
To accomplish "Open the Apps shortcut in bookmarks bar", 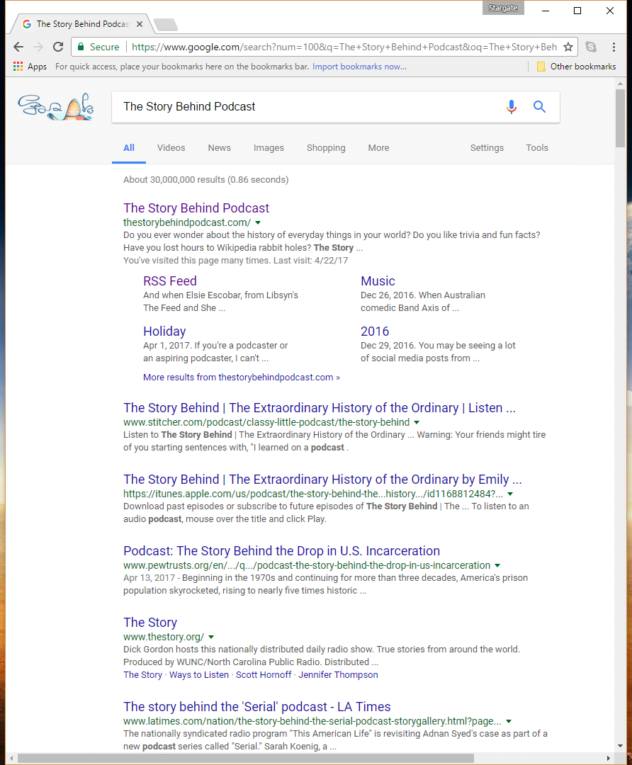I will pyautogui.click(x=29, y=67).
